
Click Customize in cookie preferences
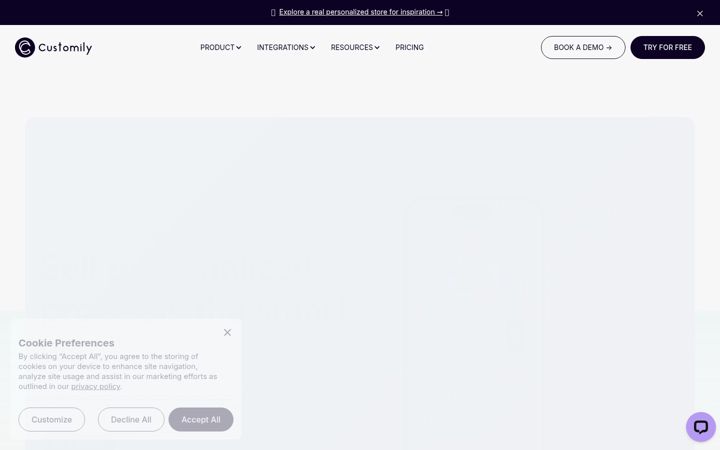(x=51, y=419)
